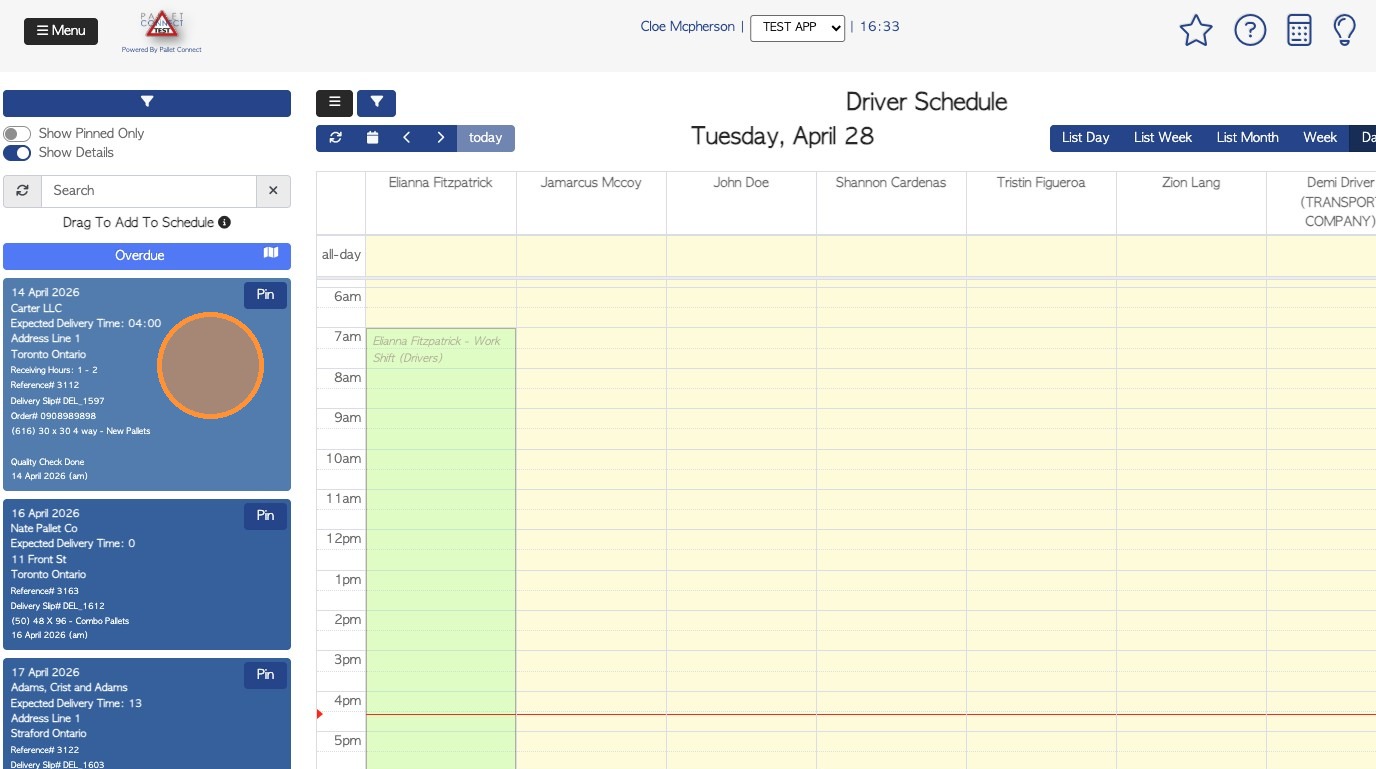Open the calculator icon
Screen dimensions: 1376x769
(x=1299, y=31)
